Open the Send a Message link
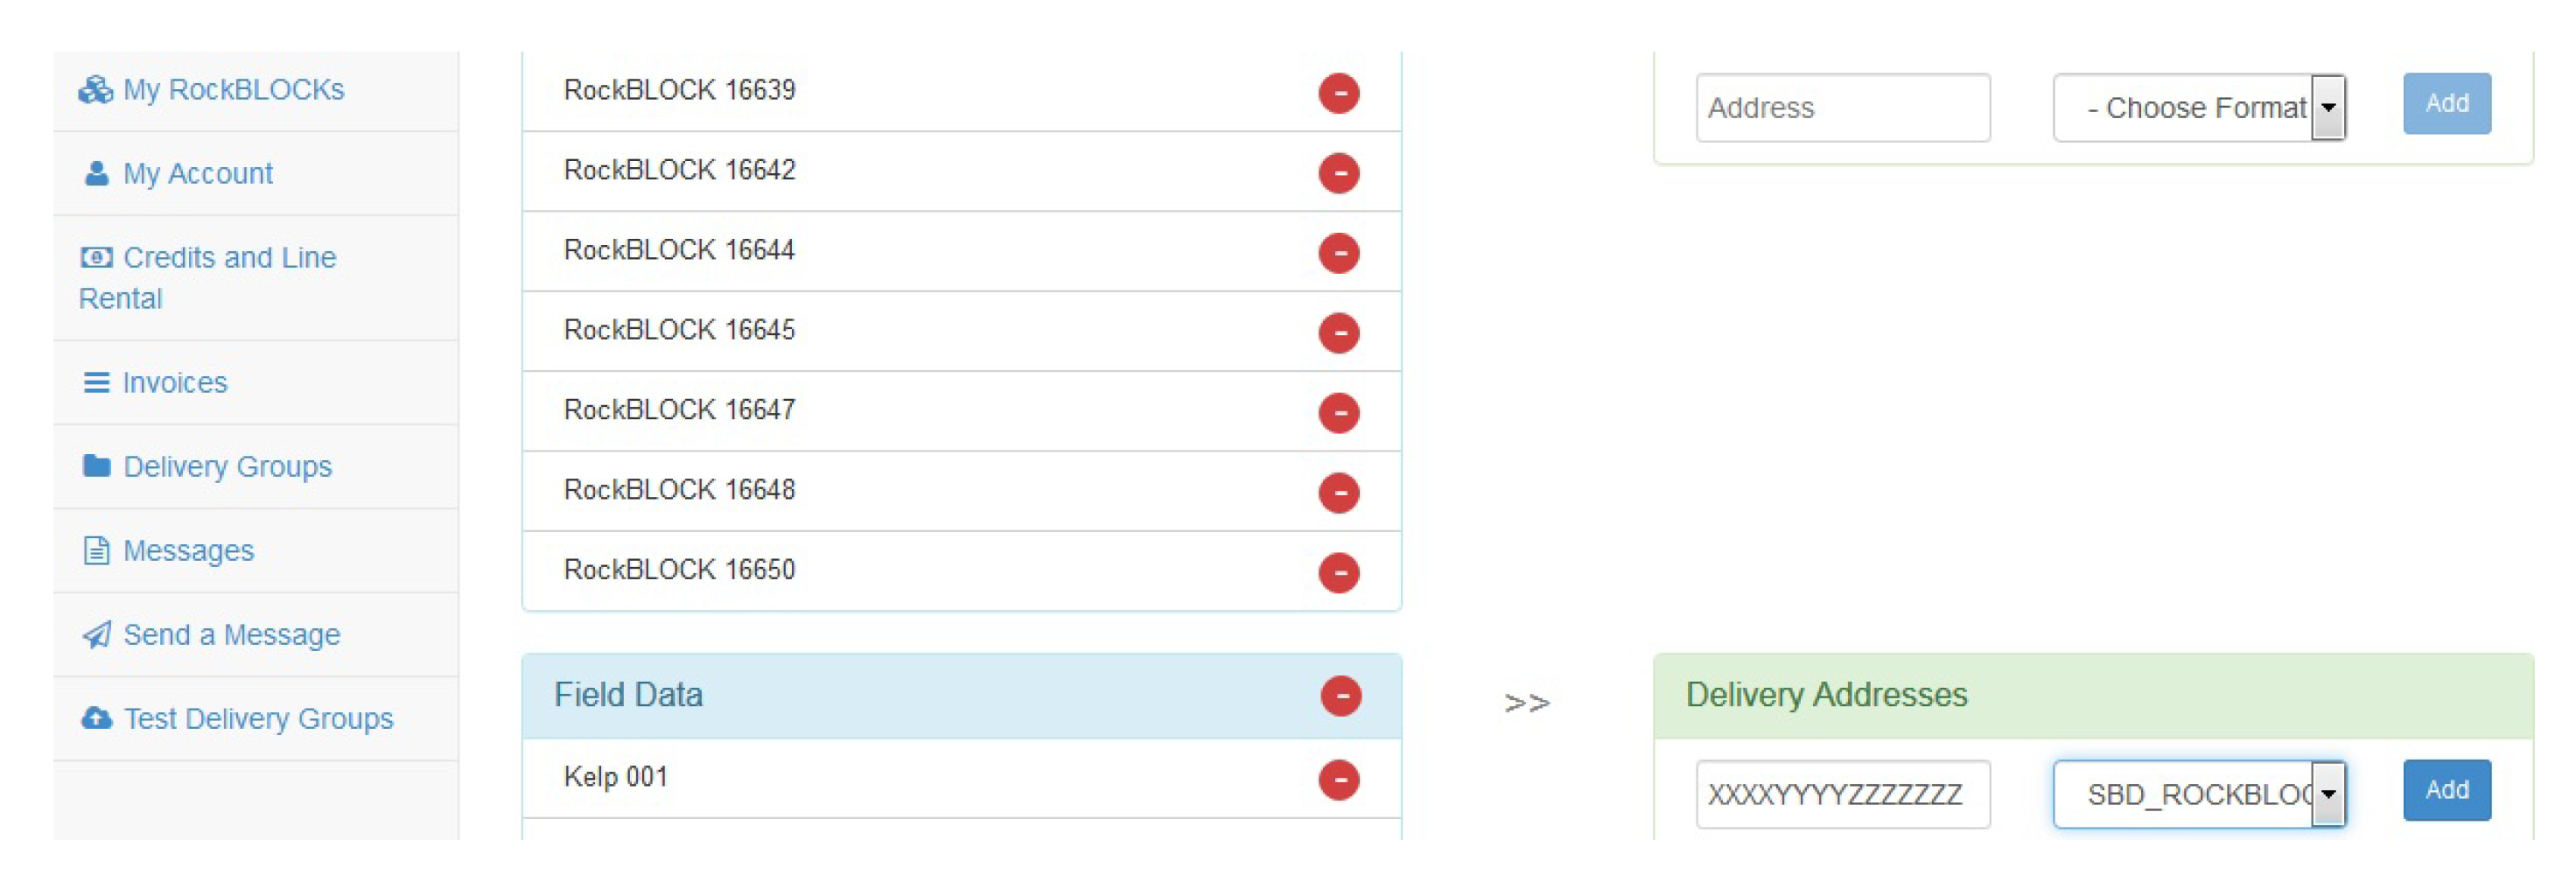Screen dimensions: 2576x889 point(231,635)
